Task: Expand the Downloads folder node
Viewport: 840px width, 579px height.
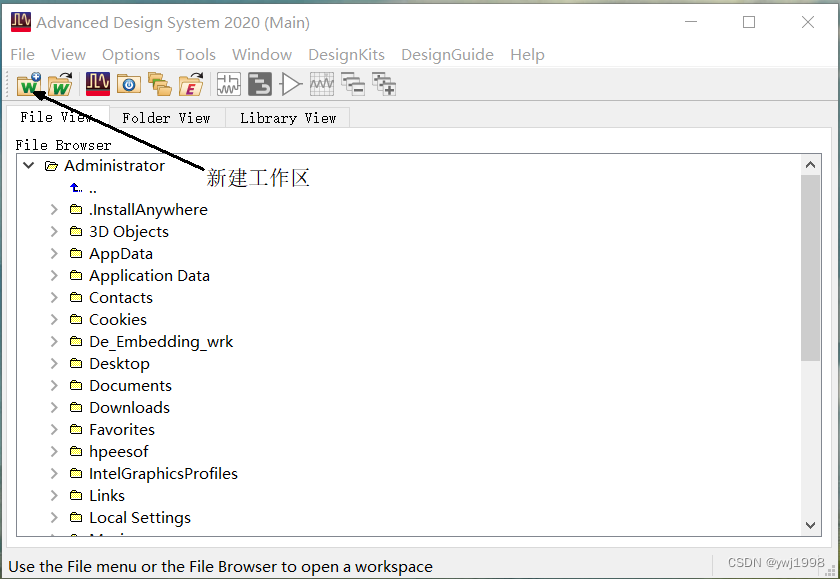Action: click(x=54, y=407)
